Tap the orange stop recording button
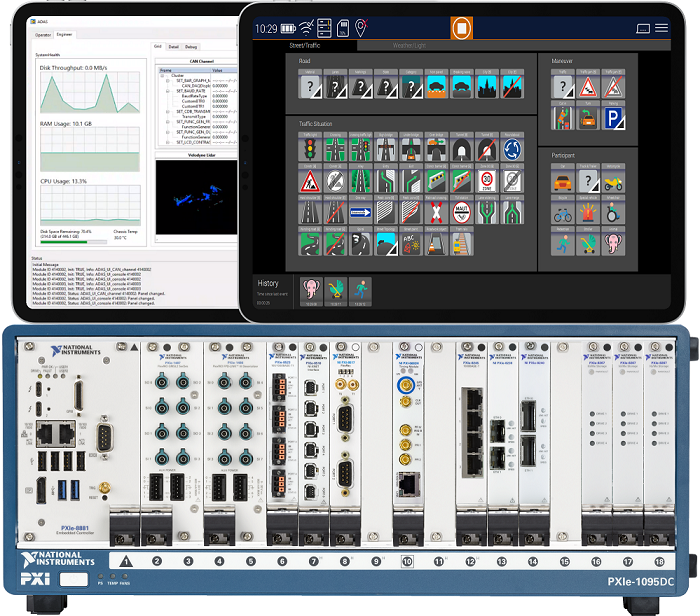Screen dimensions: 700x616 [462, 28]
